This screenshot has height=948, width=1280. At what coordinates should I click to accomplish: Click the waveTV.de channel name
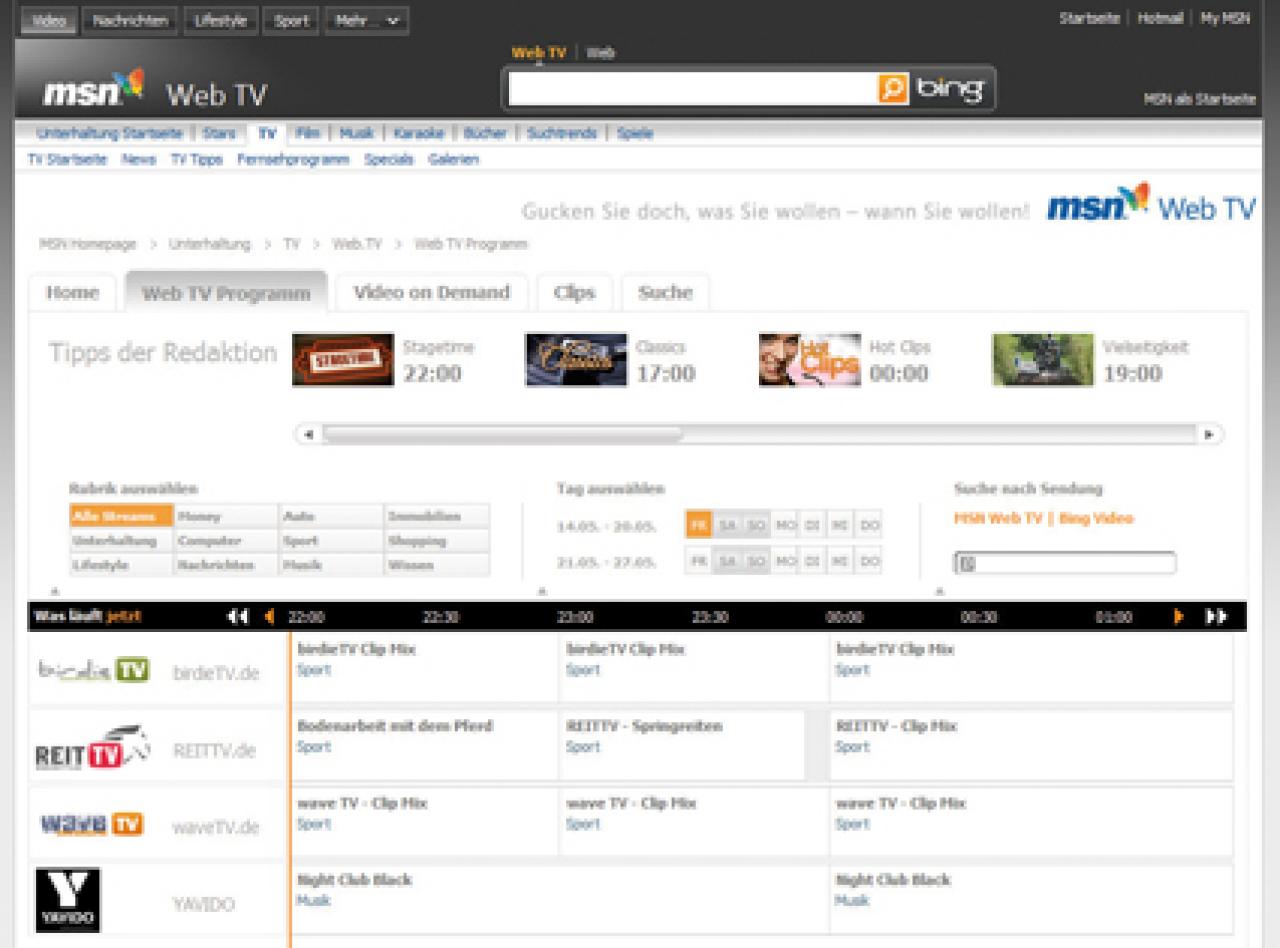[x=215, y=827]
